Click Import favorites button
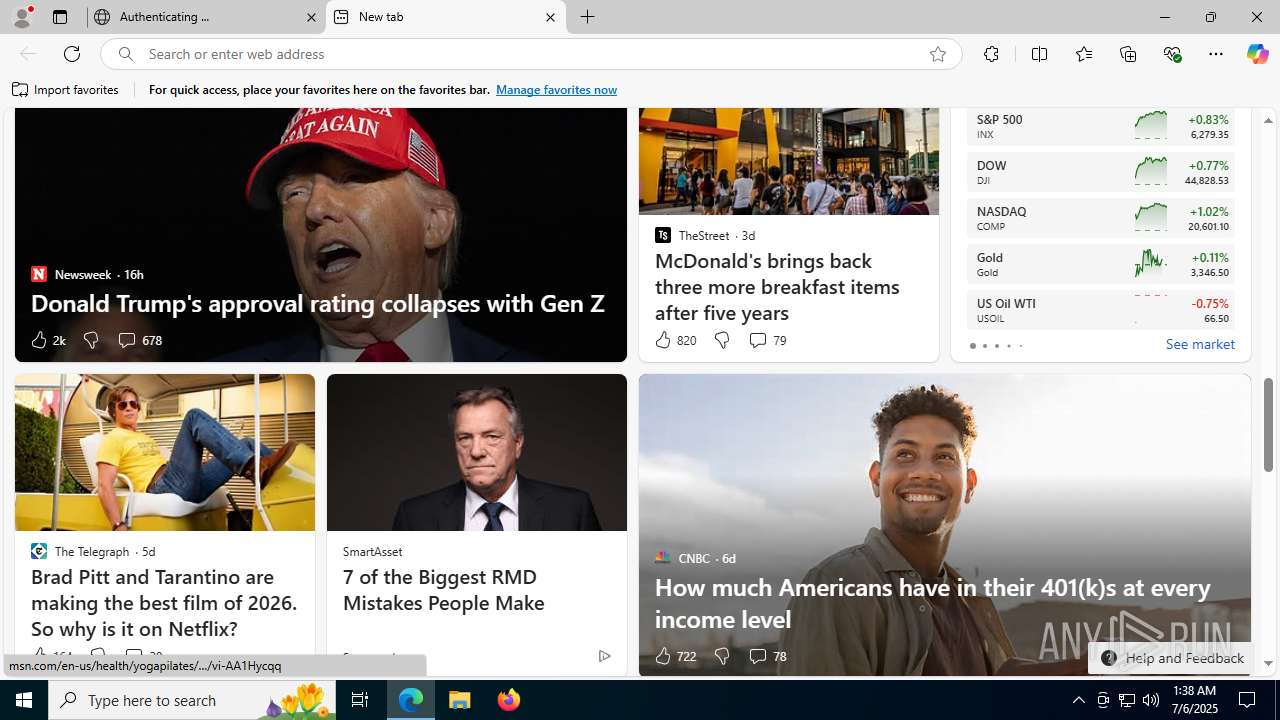1280x720 pixels. 66,90
